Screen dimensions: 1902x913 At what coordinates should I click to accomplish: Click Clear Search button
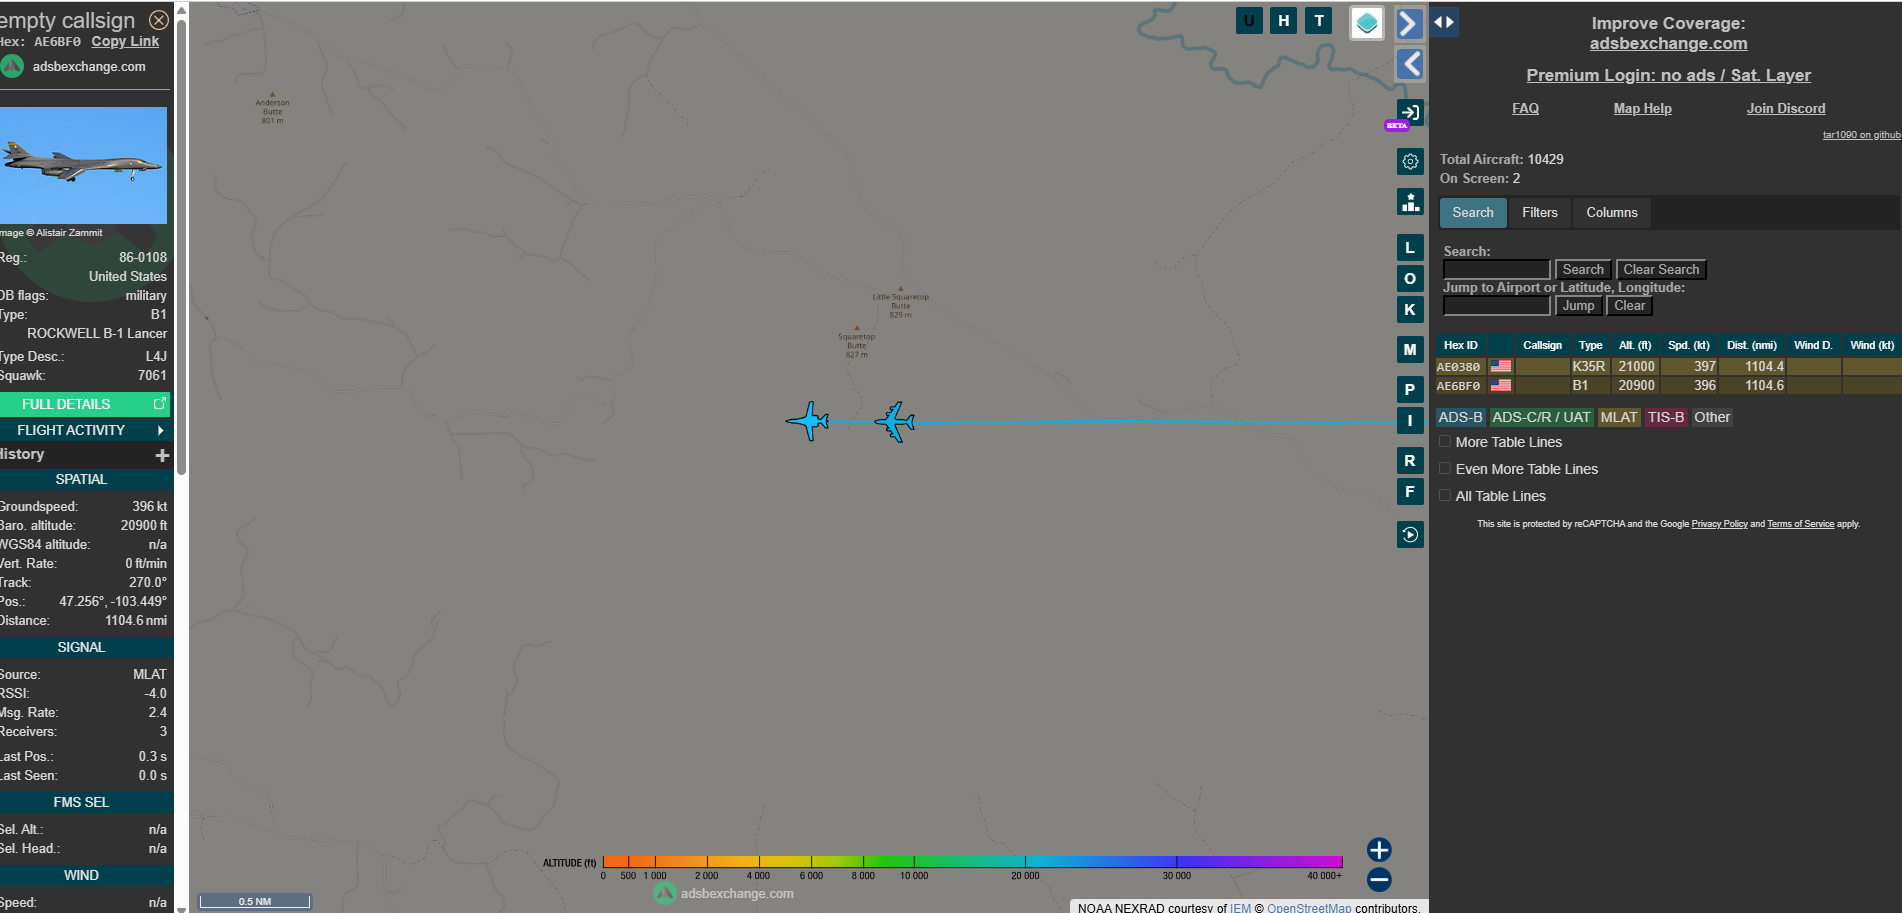(x=1661, y=269)
